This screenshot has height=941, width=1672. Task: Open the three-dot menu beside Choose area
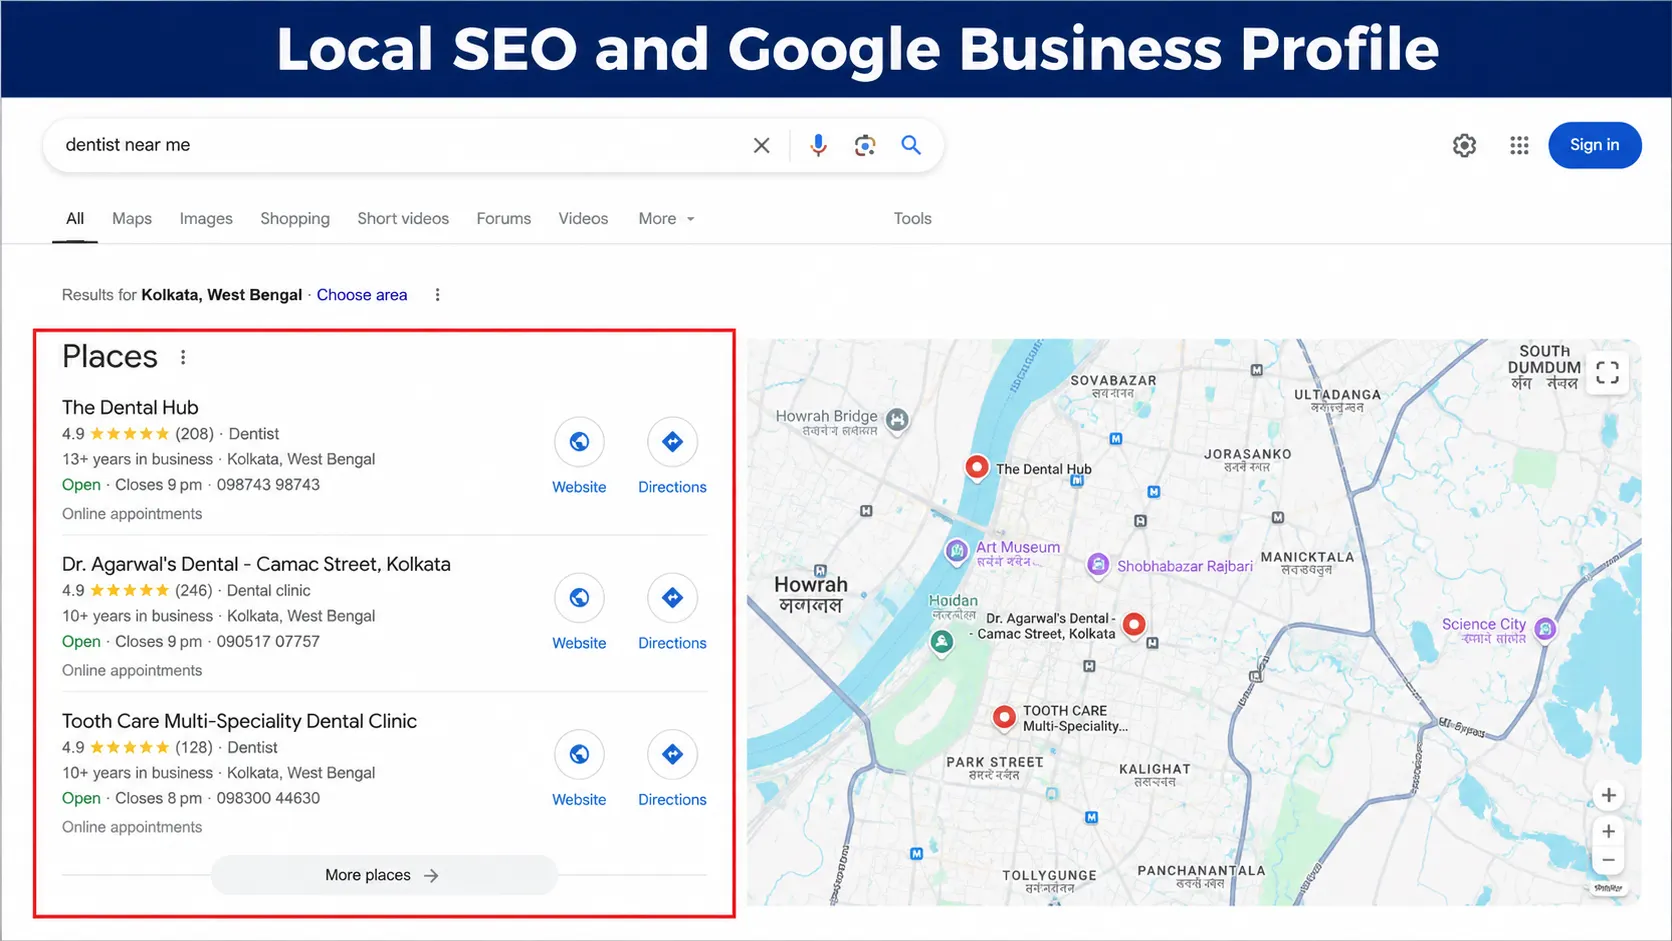point(437,295)
